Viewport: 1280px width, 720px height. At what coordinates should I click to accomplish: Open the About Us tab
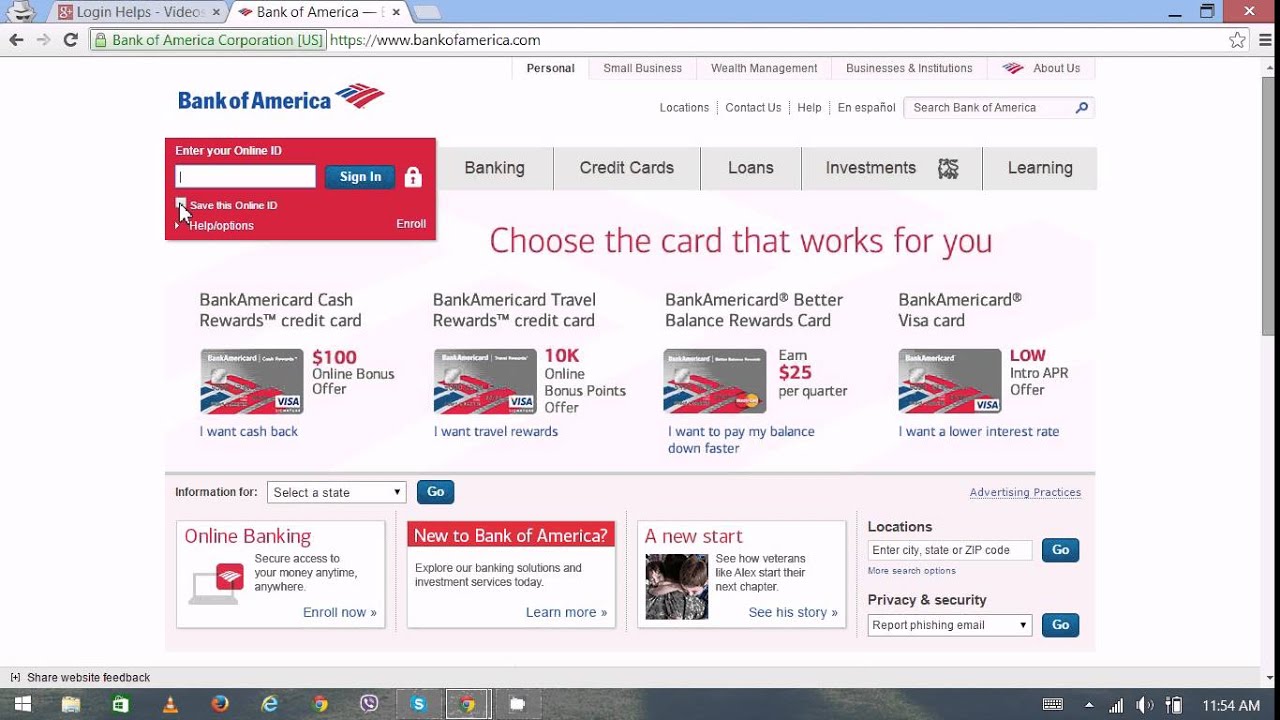point(1041,69)
